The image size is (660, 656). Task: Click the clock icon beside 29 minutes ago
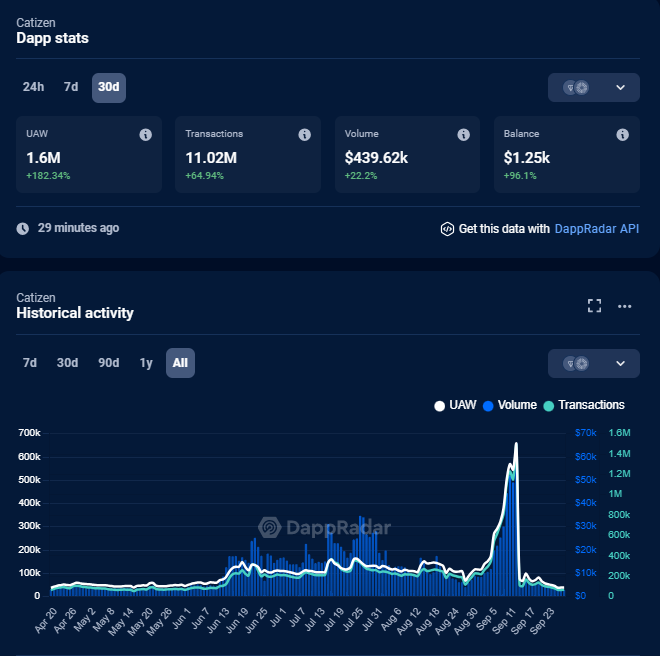[x=23, y=229]
